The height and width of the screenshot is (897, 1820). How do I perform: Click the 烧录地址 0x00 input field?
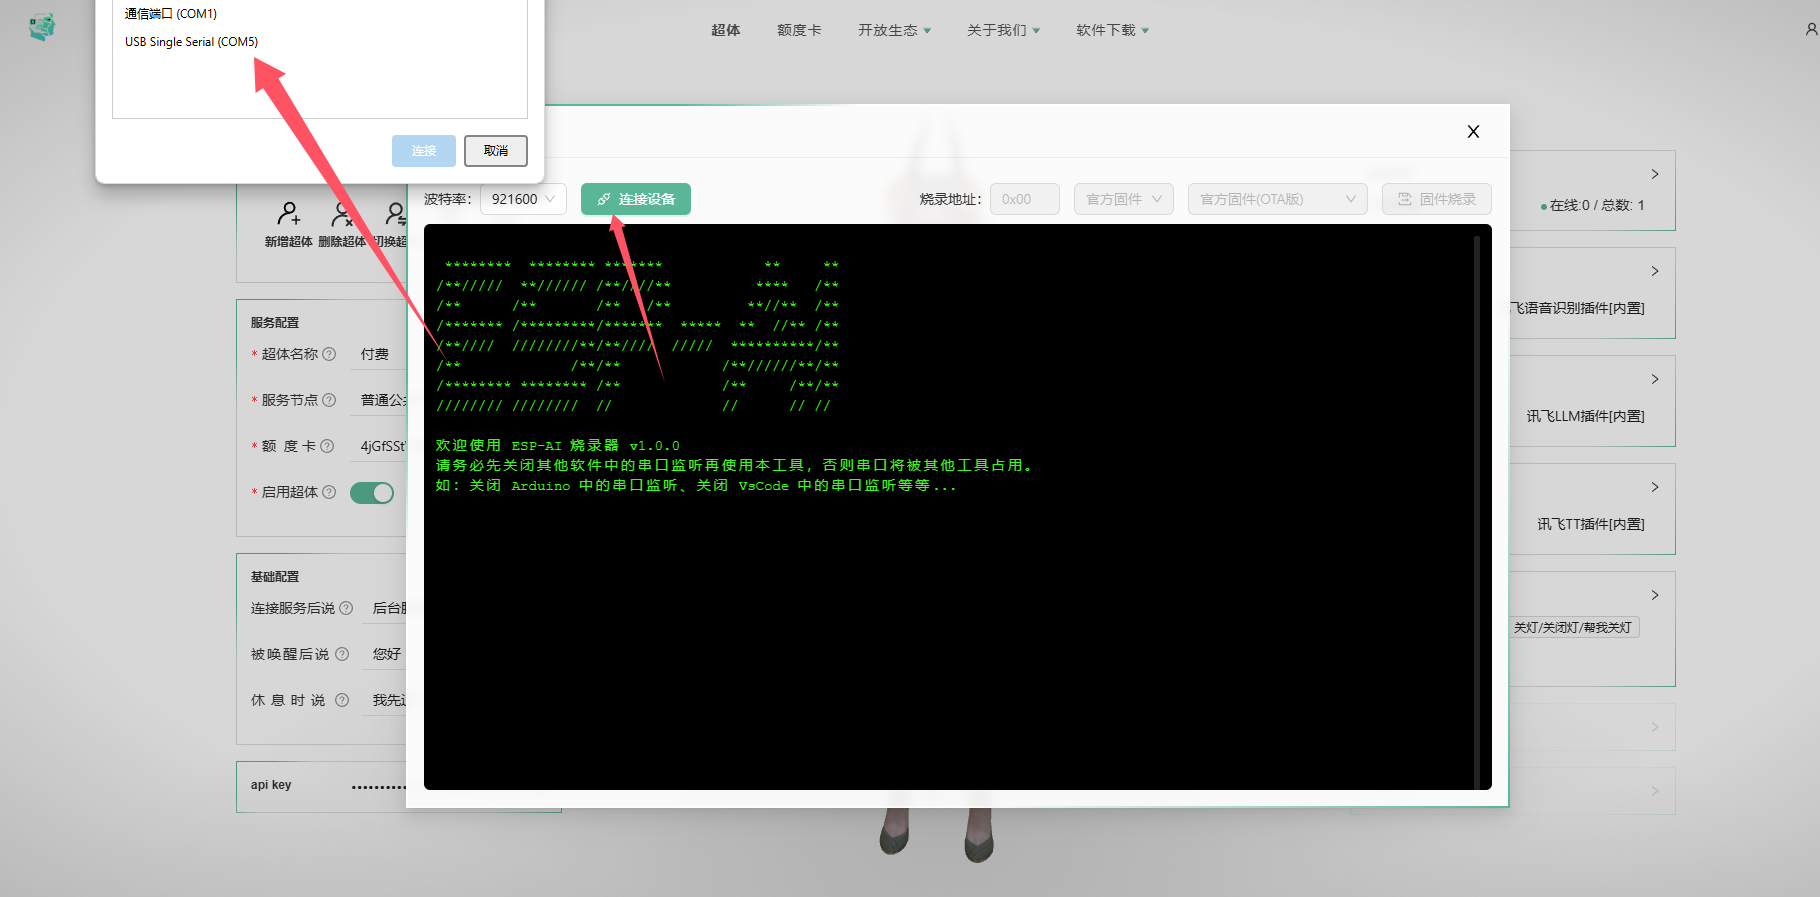[1024, 199]
